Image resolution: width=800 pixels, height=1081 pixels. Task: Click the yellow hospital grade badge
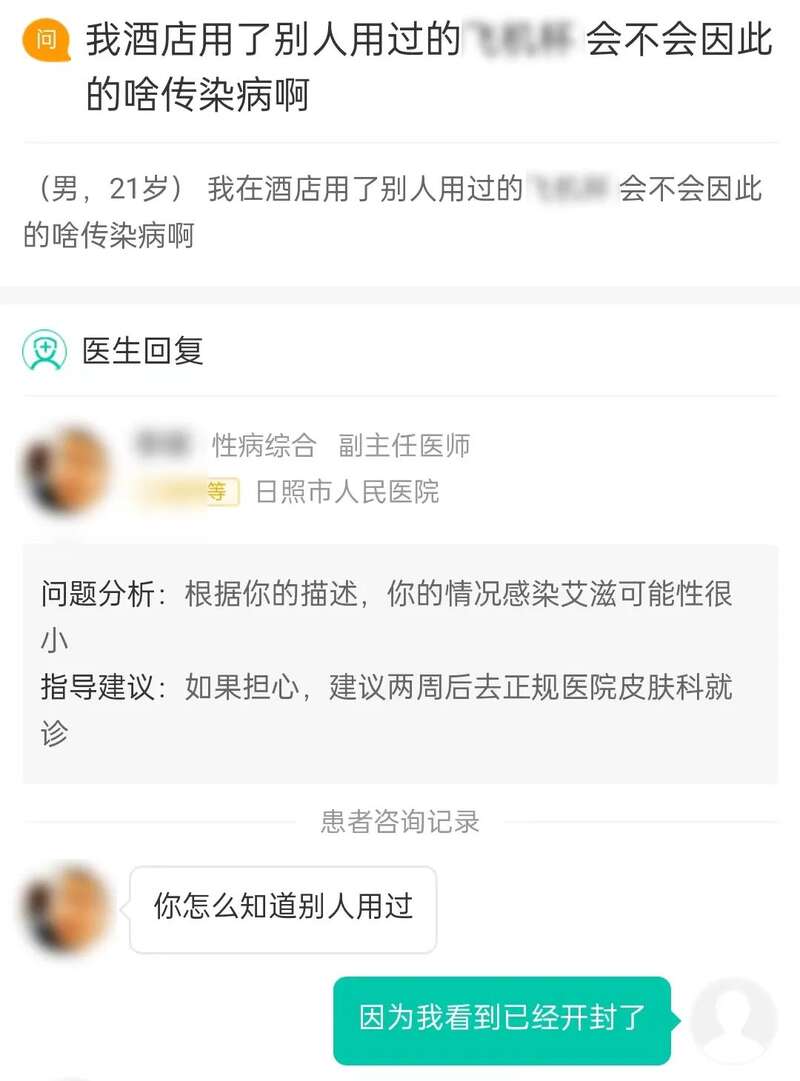click(x=188, y=492)
